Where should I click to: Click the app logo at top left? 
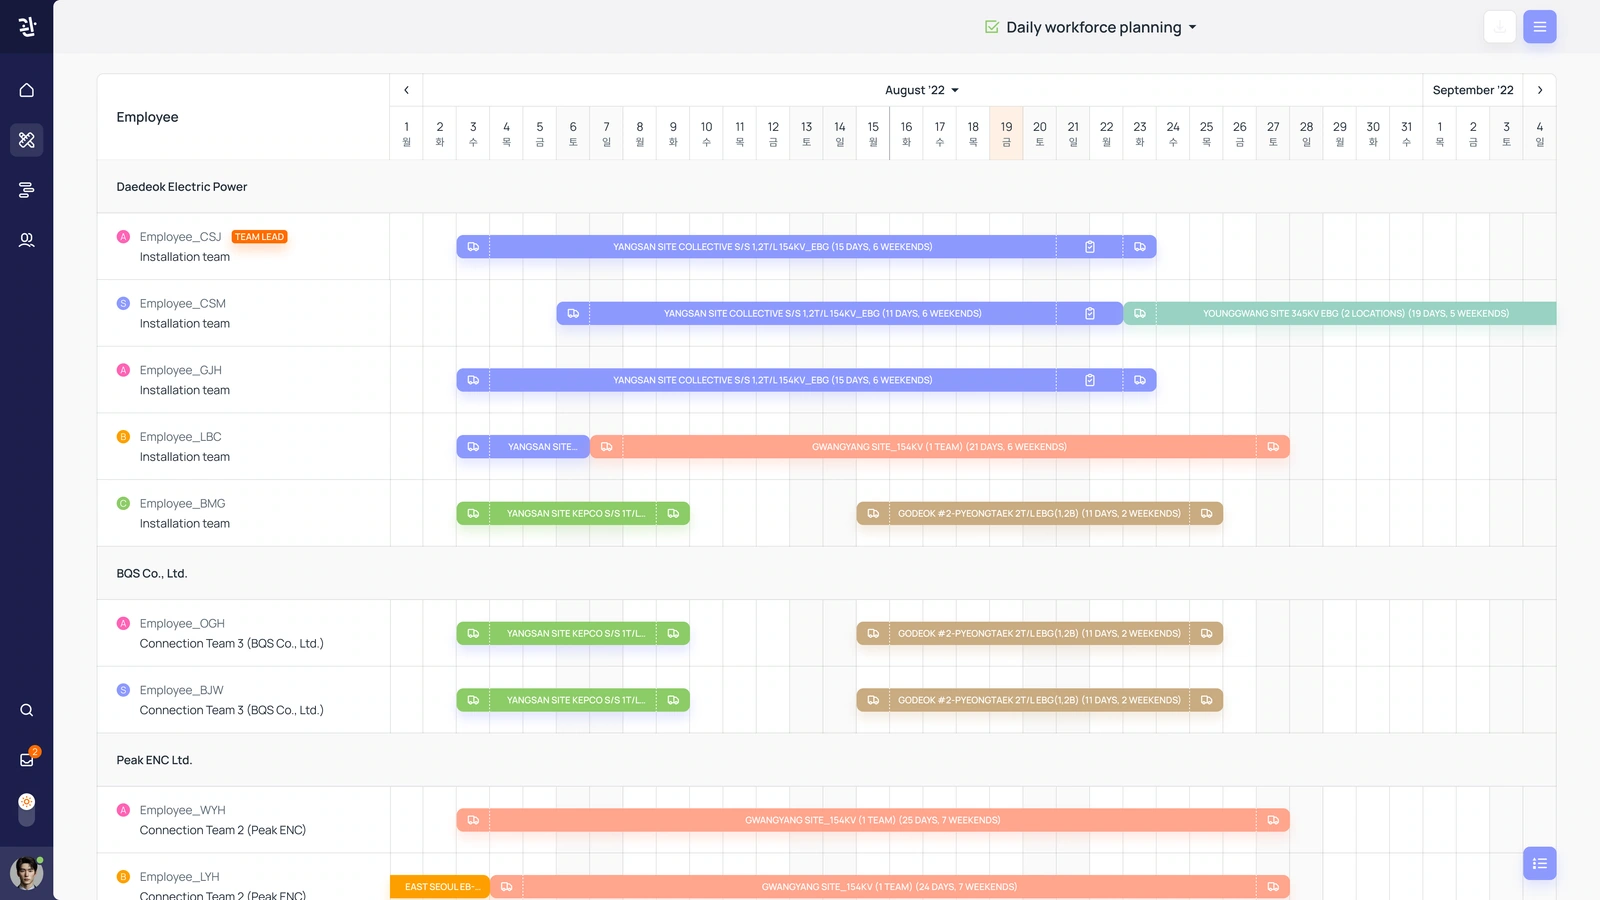point(27,27)
